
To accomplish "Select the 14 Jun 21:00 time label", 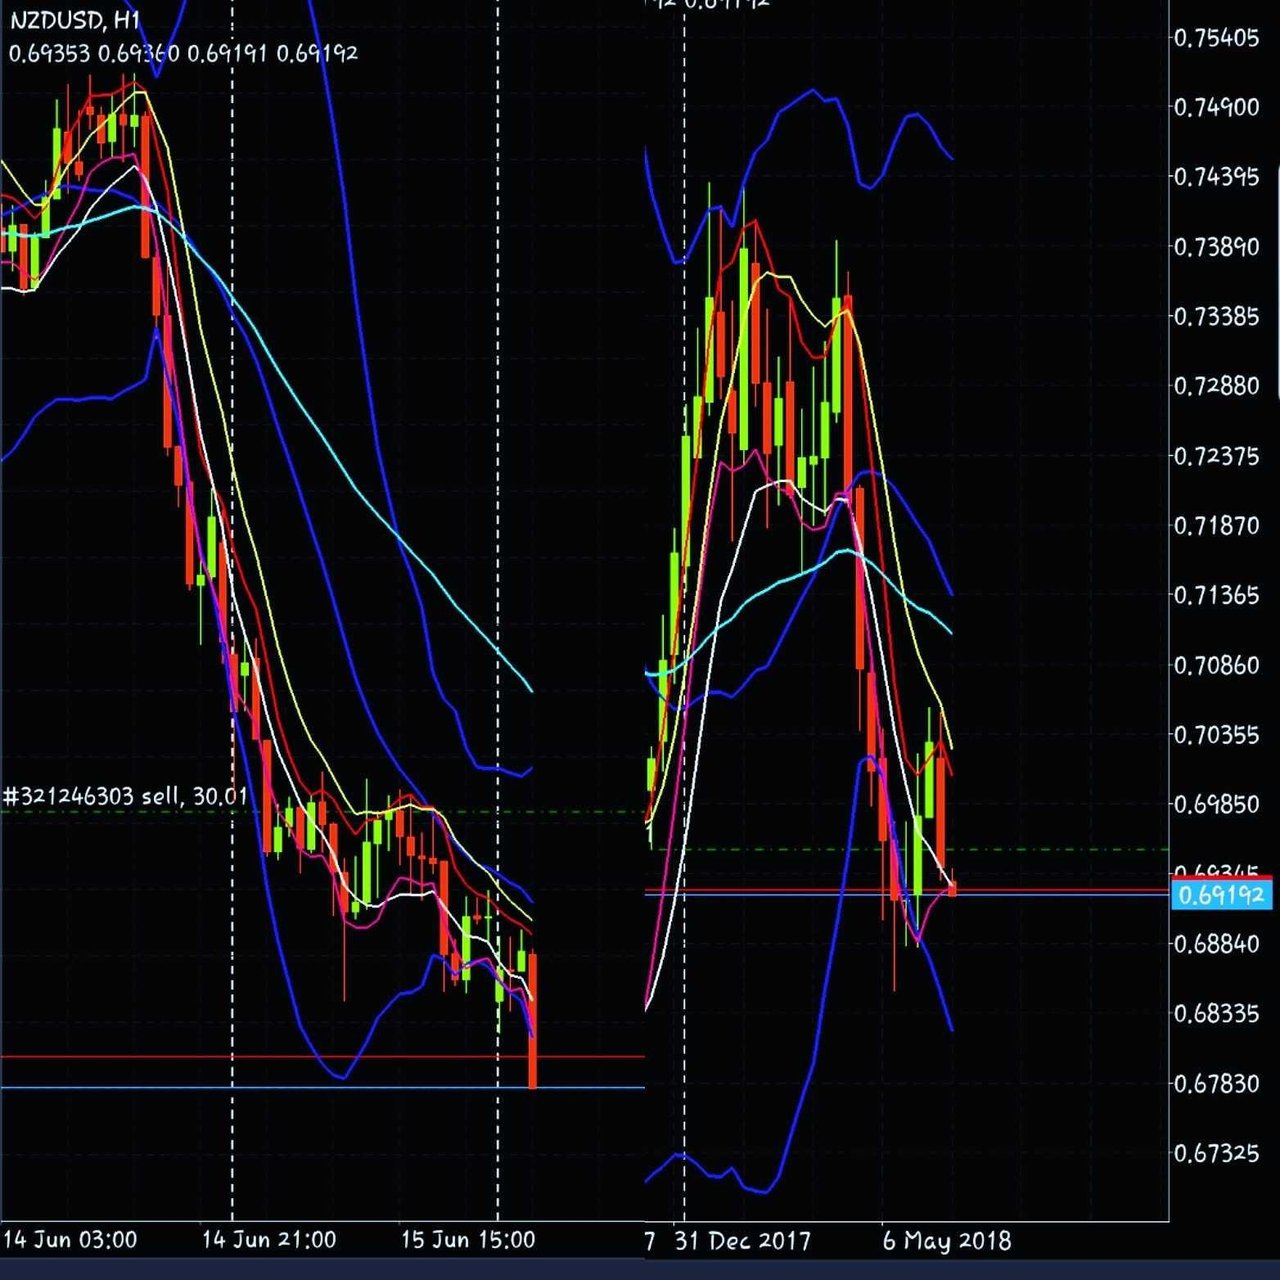I will 269,1240.
